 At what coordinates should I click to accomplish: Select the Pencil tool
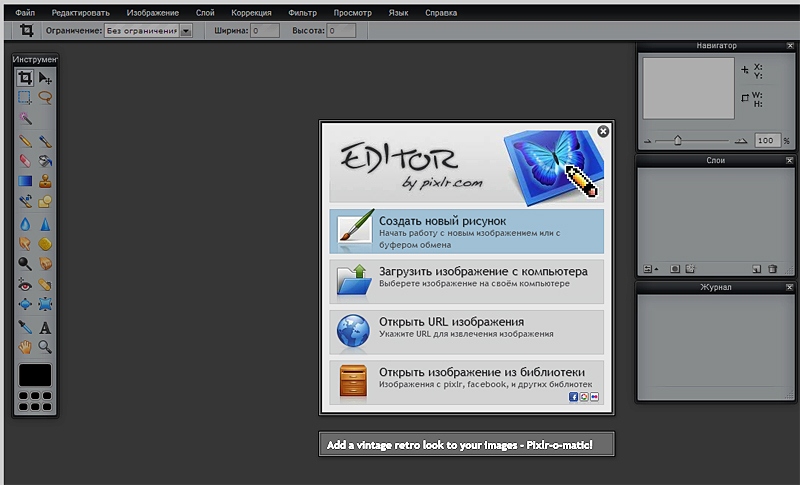click(24, 141)
